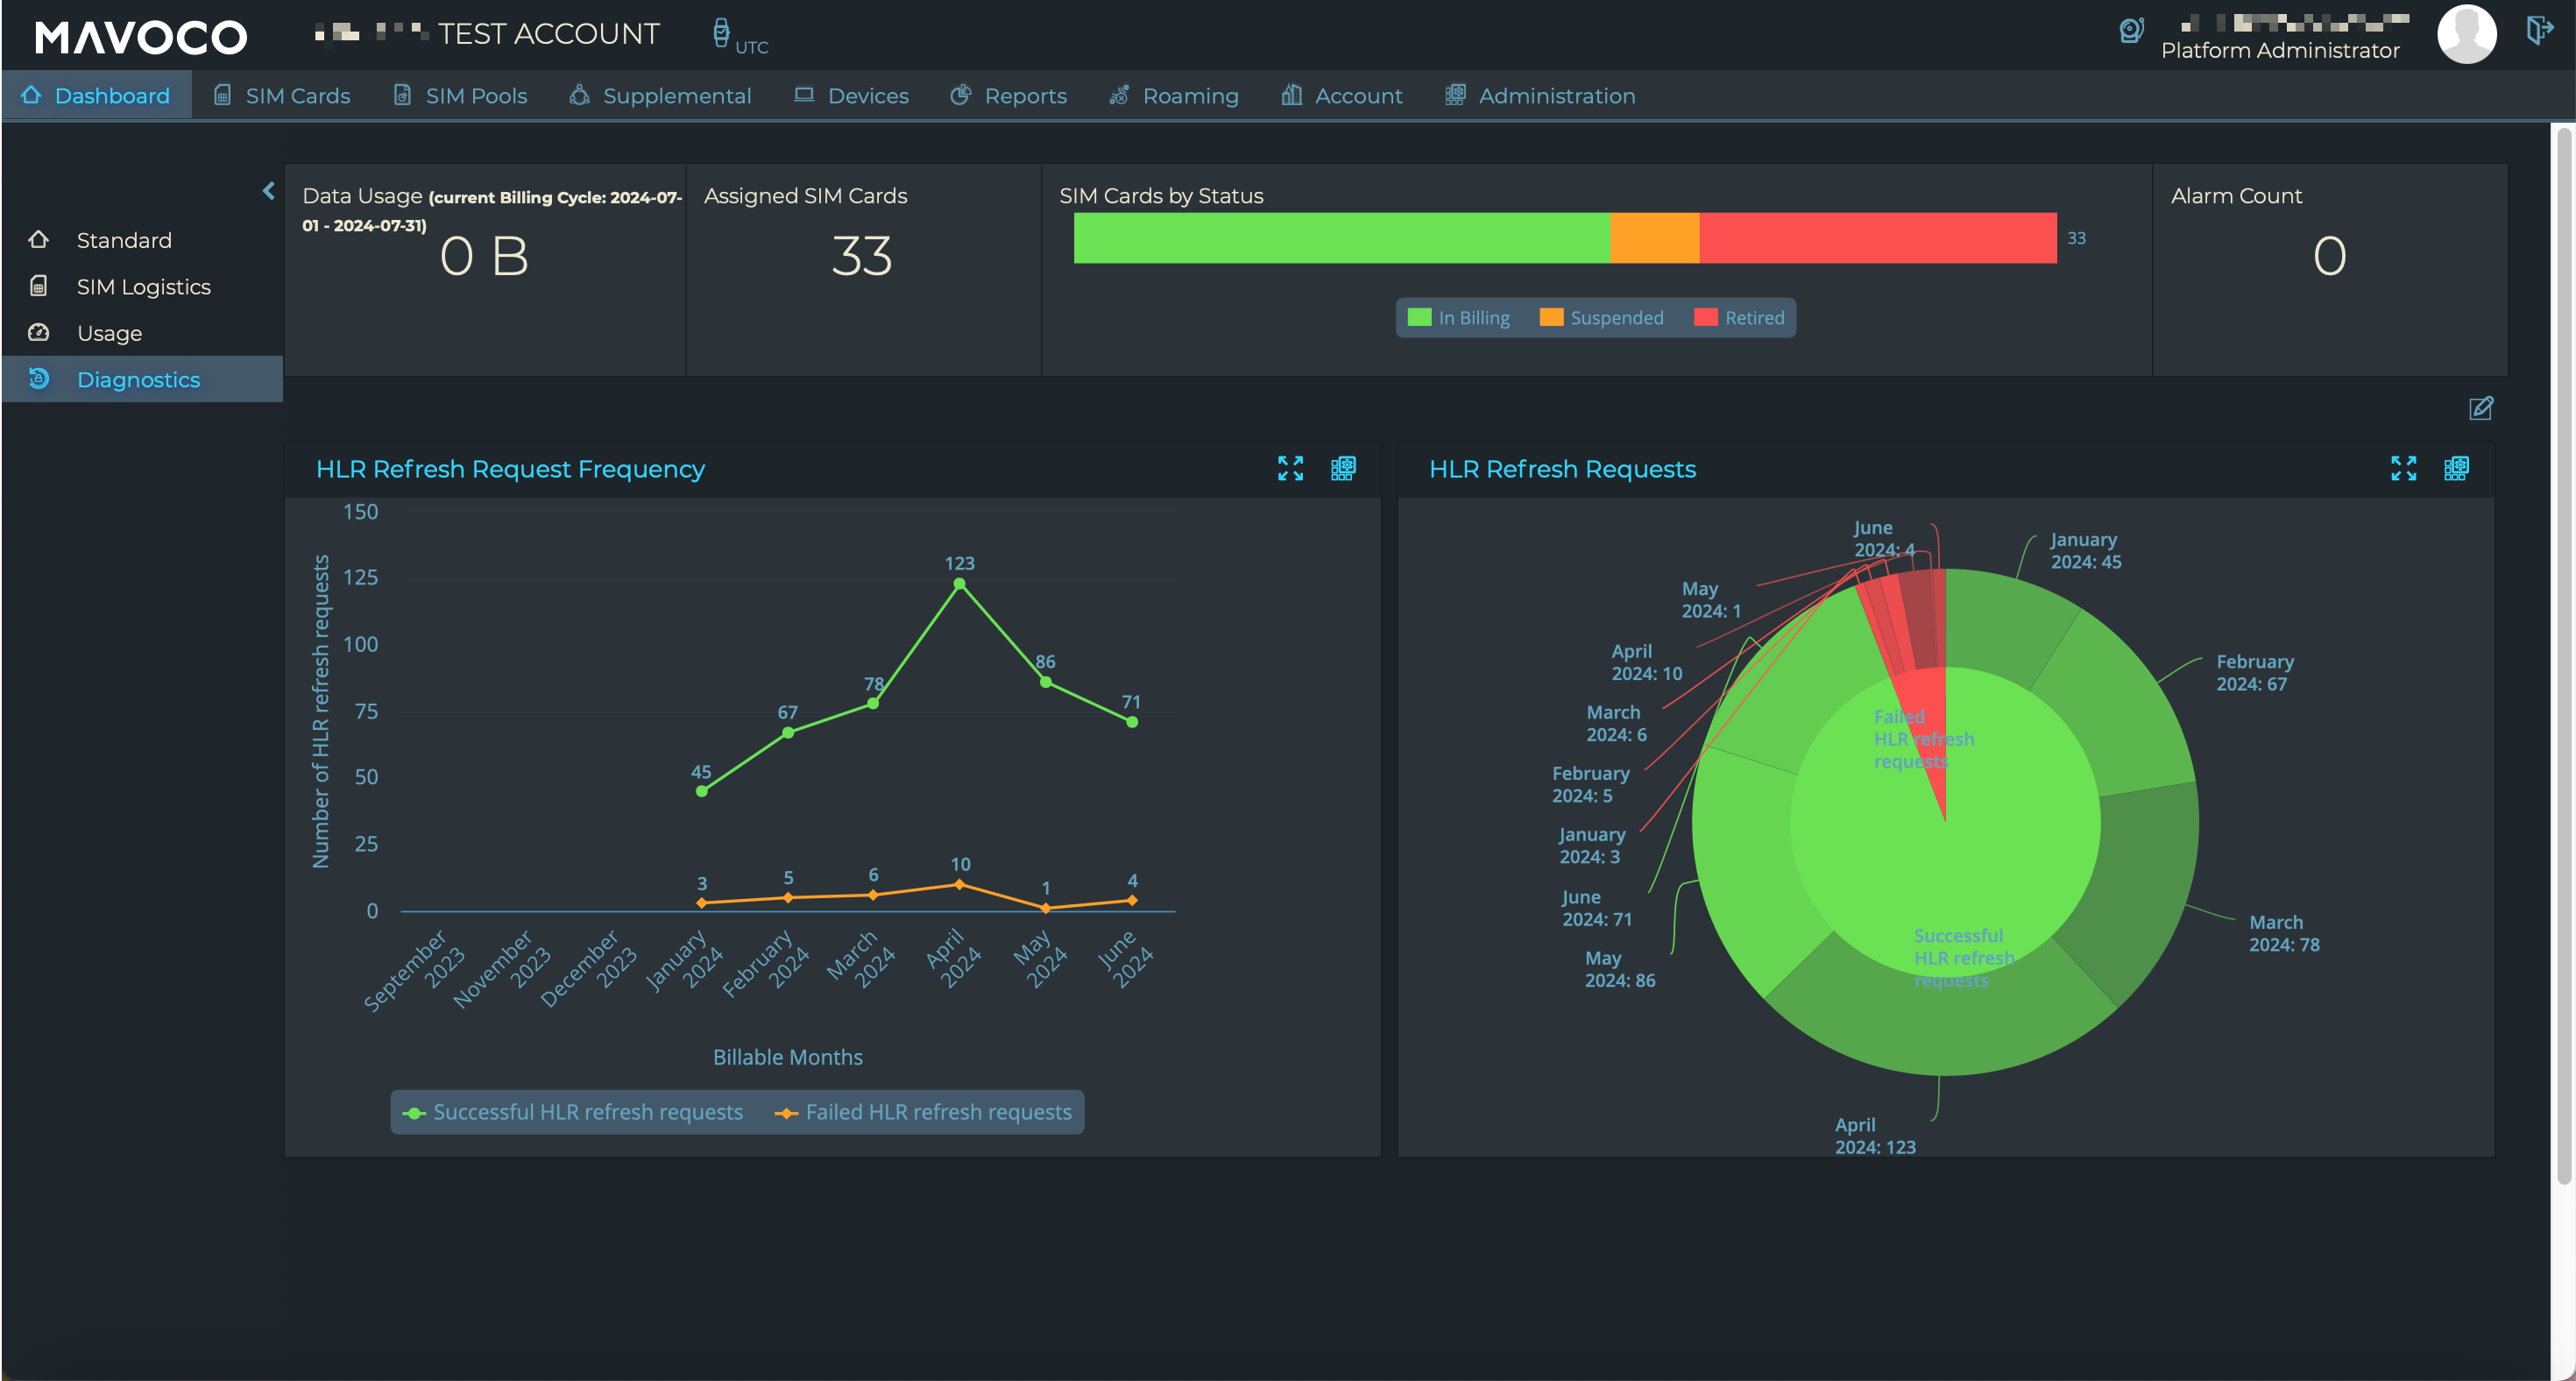Click the UTC timezone icon
Screen dimensions: 2576x1381
pyautogui.click(x=722, y=32)
